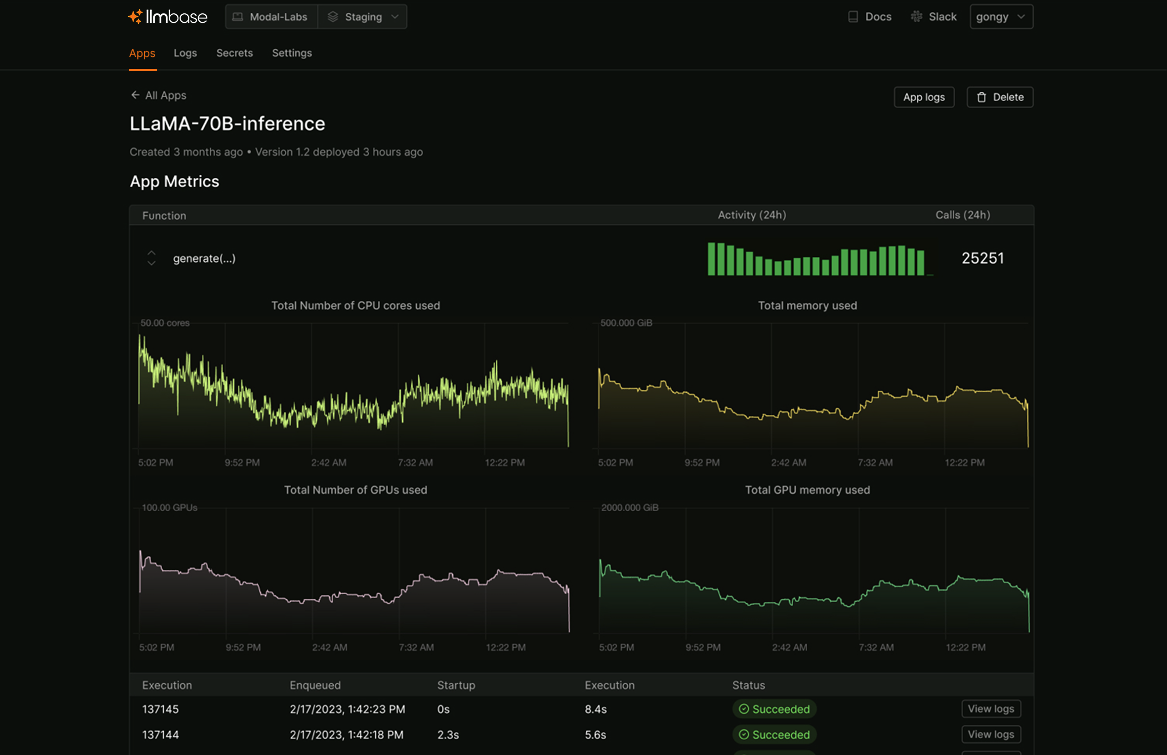Click the back arrow next to All Apps
Image resolution: width=1167 pixels, height=755 pixels.
coord(133,94)
